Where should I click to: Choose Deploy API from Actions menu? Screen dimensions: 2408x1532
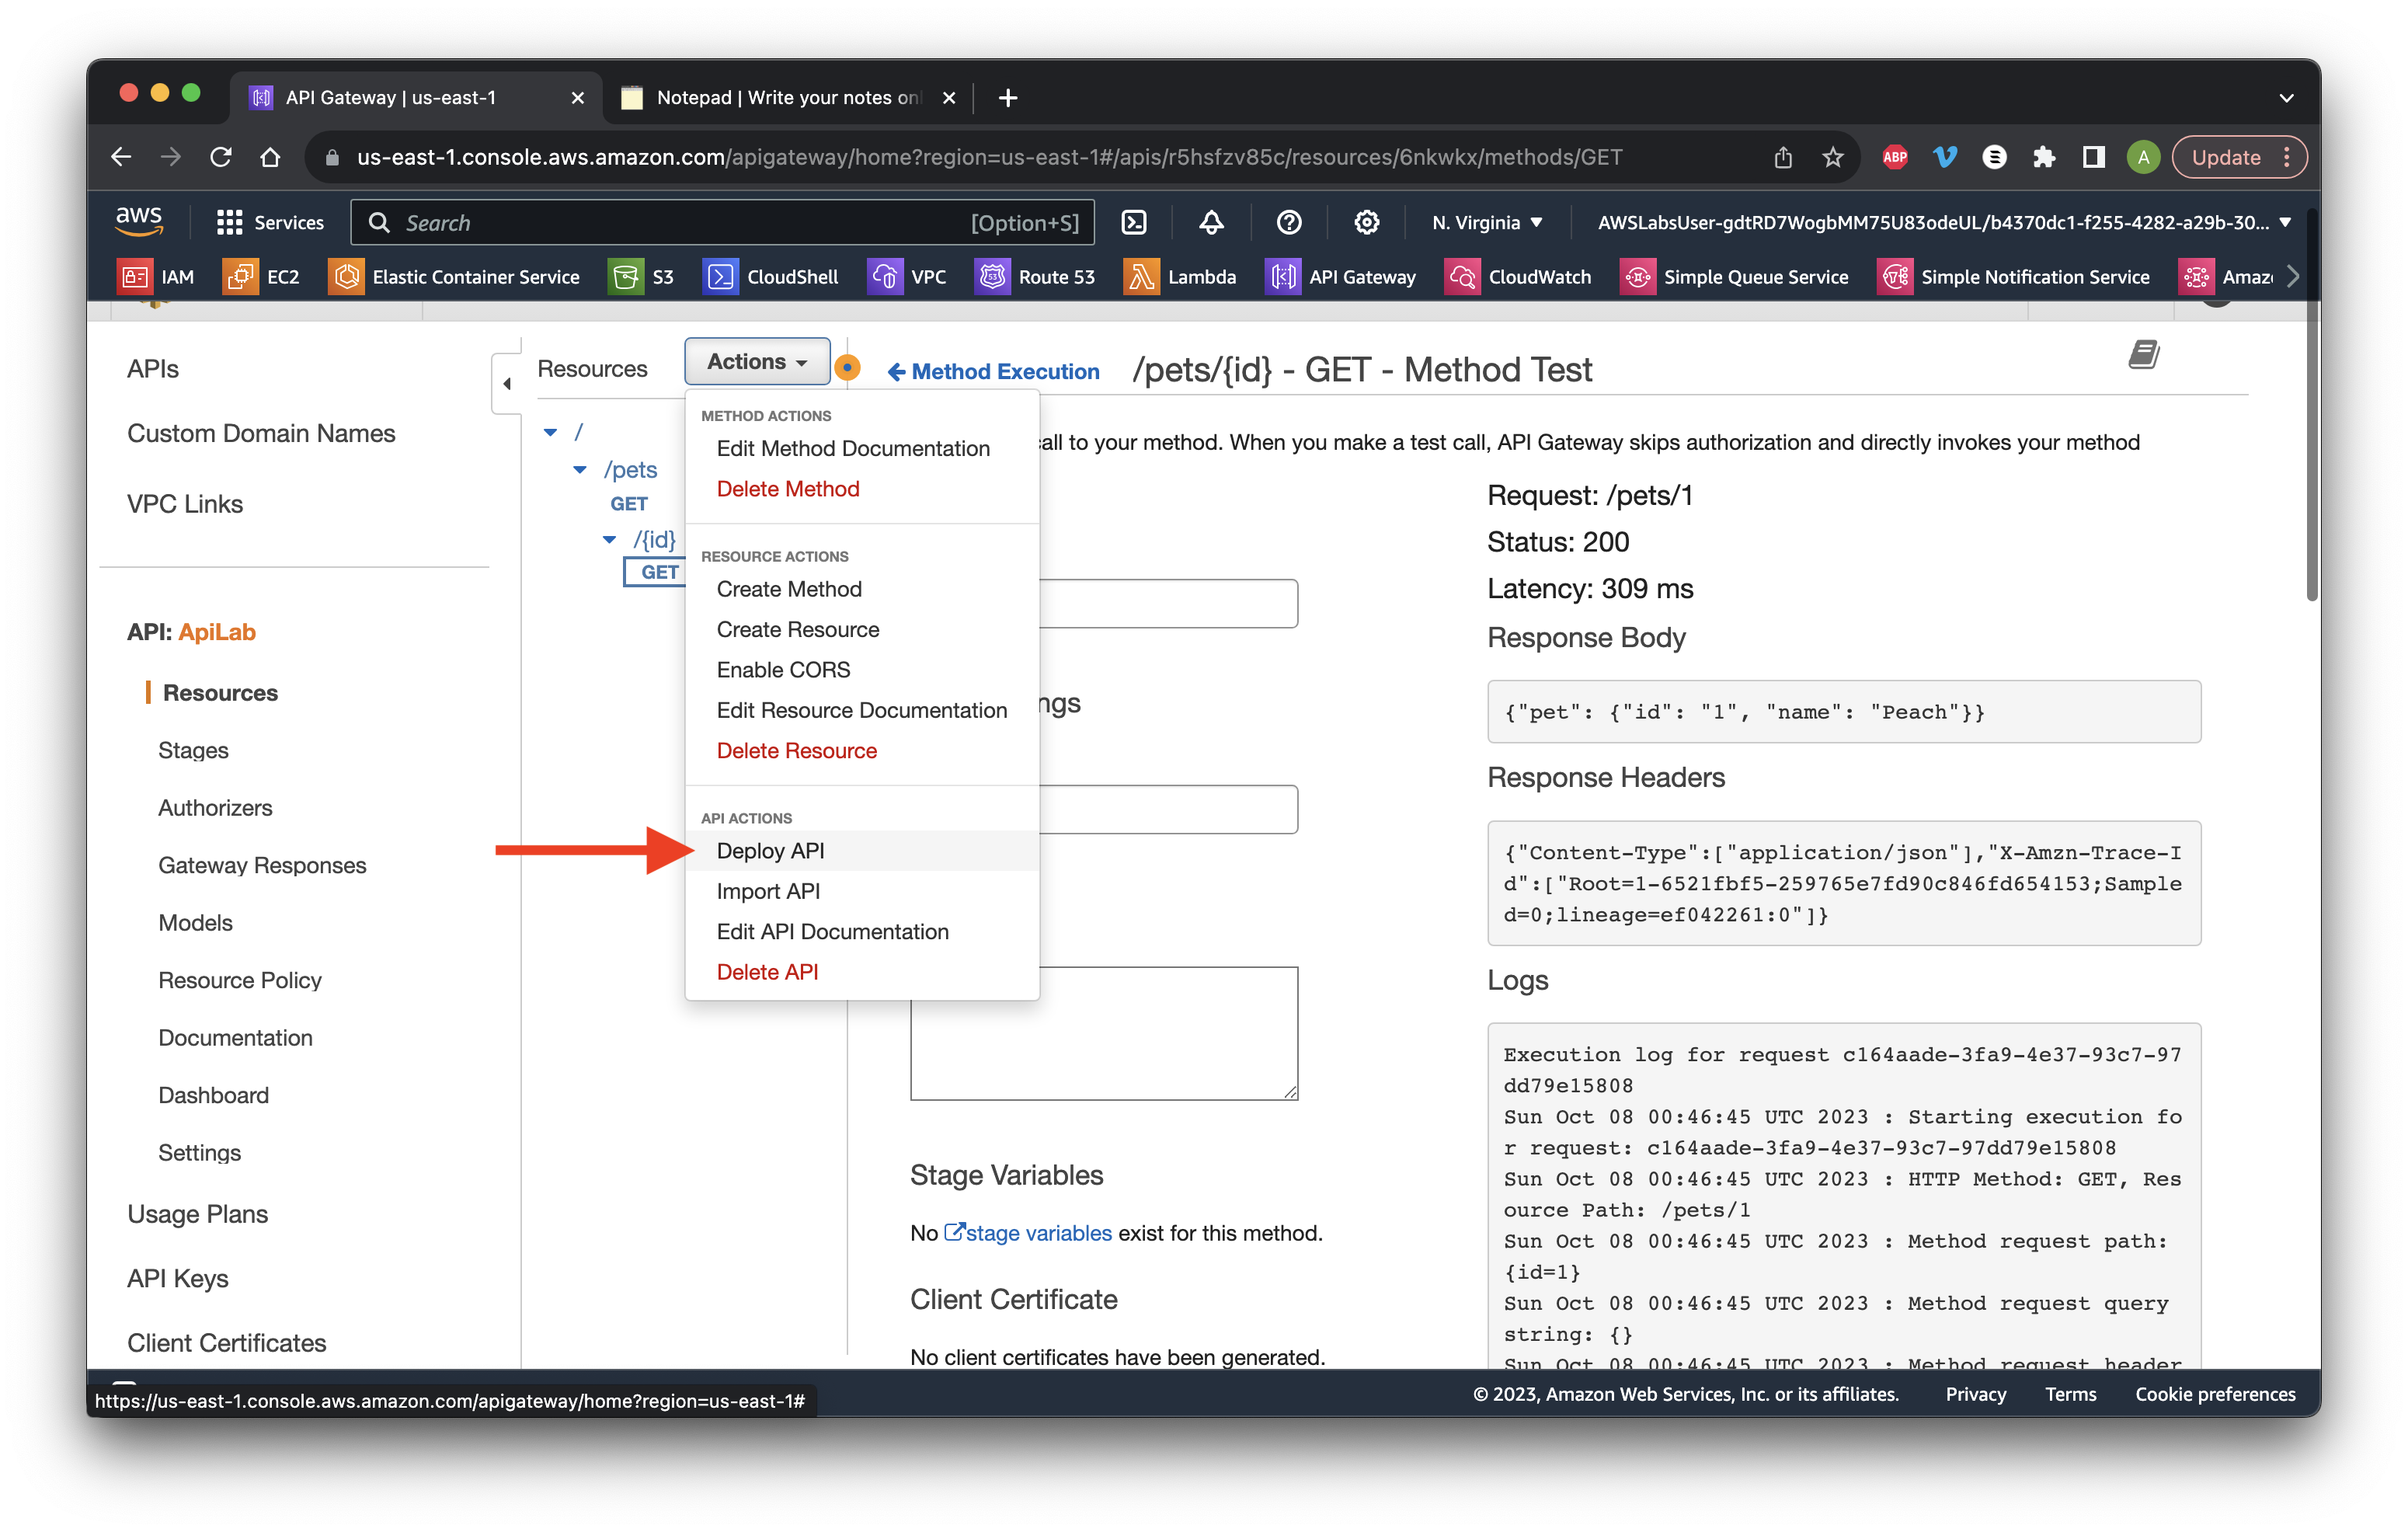coord(862,851)
